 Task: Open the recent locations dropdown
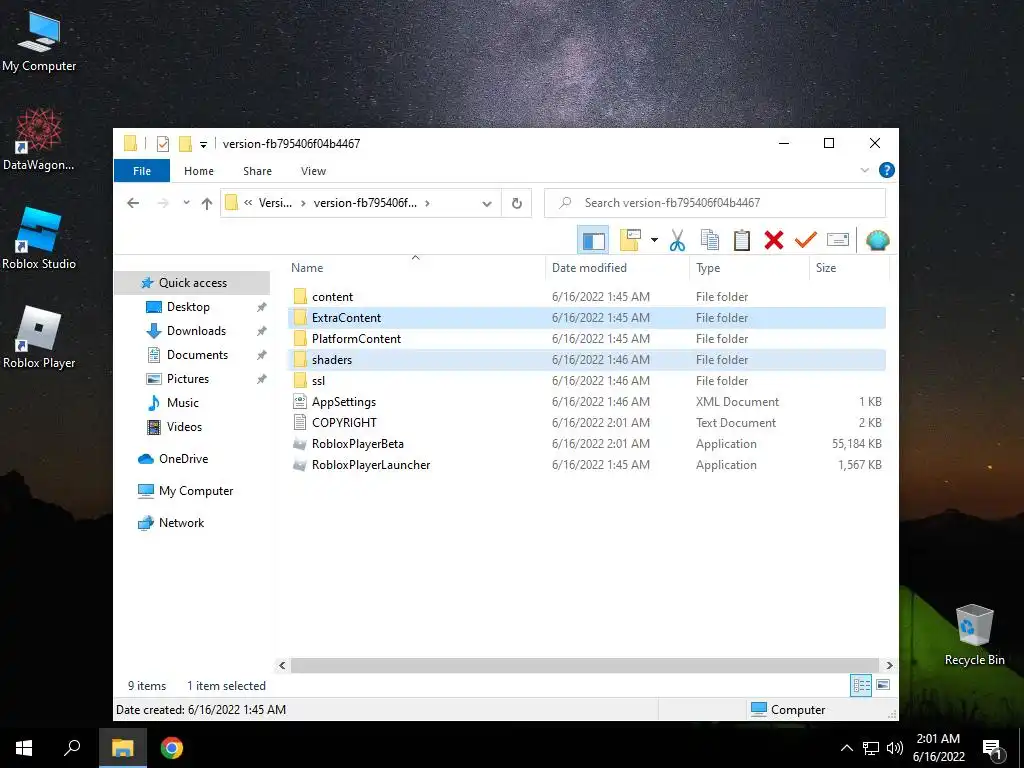tap(186, 203)
